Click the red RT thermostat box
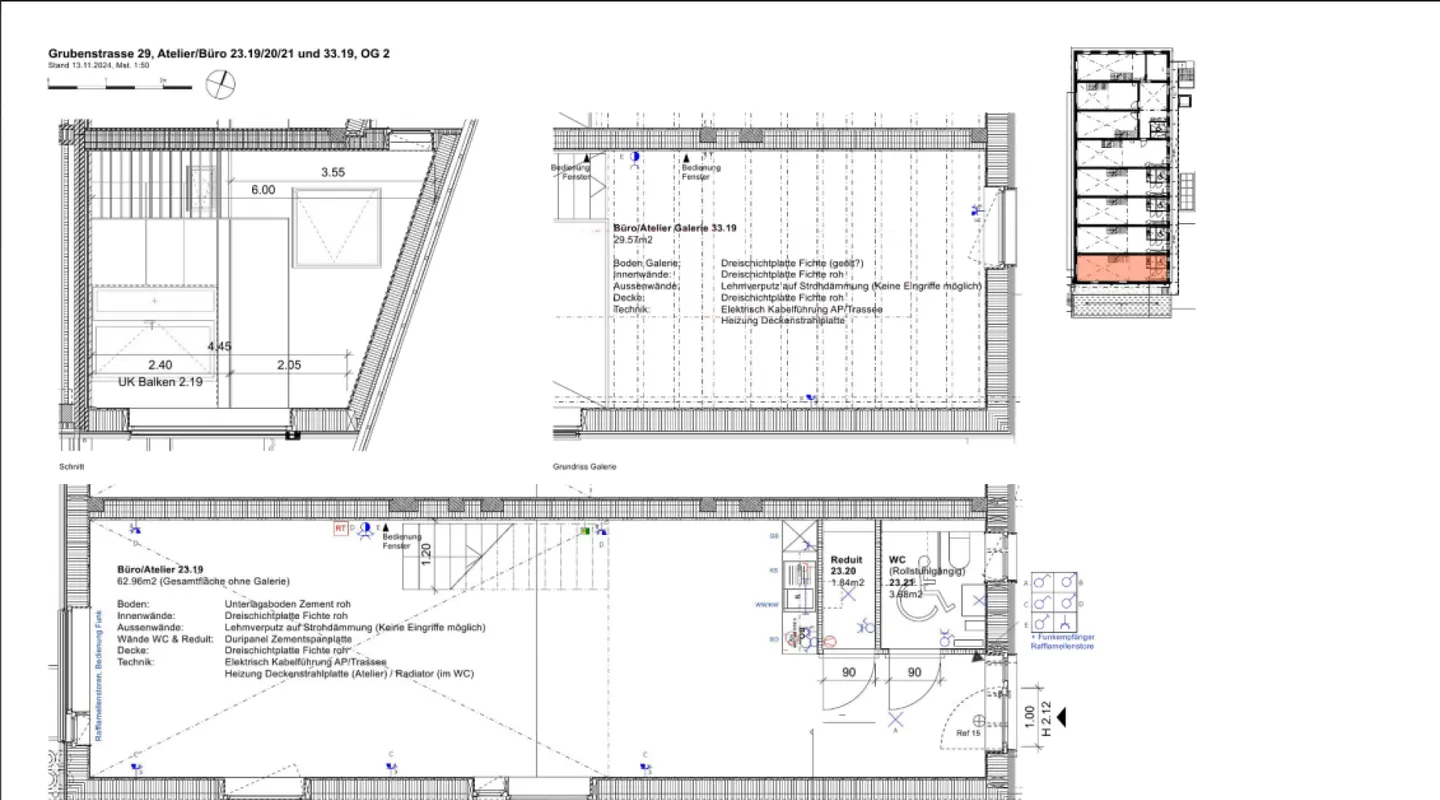Screen dimensions: 1440x800 pyautogui.click(x=340, y=527)
